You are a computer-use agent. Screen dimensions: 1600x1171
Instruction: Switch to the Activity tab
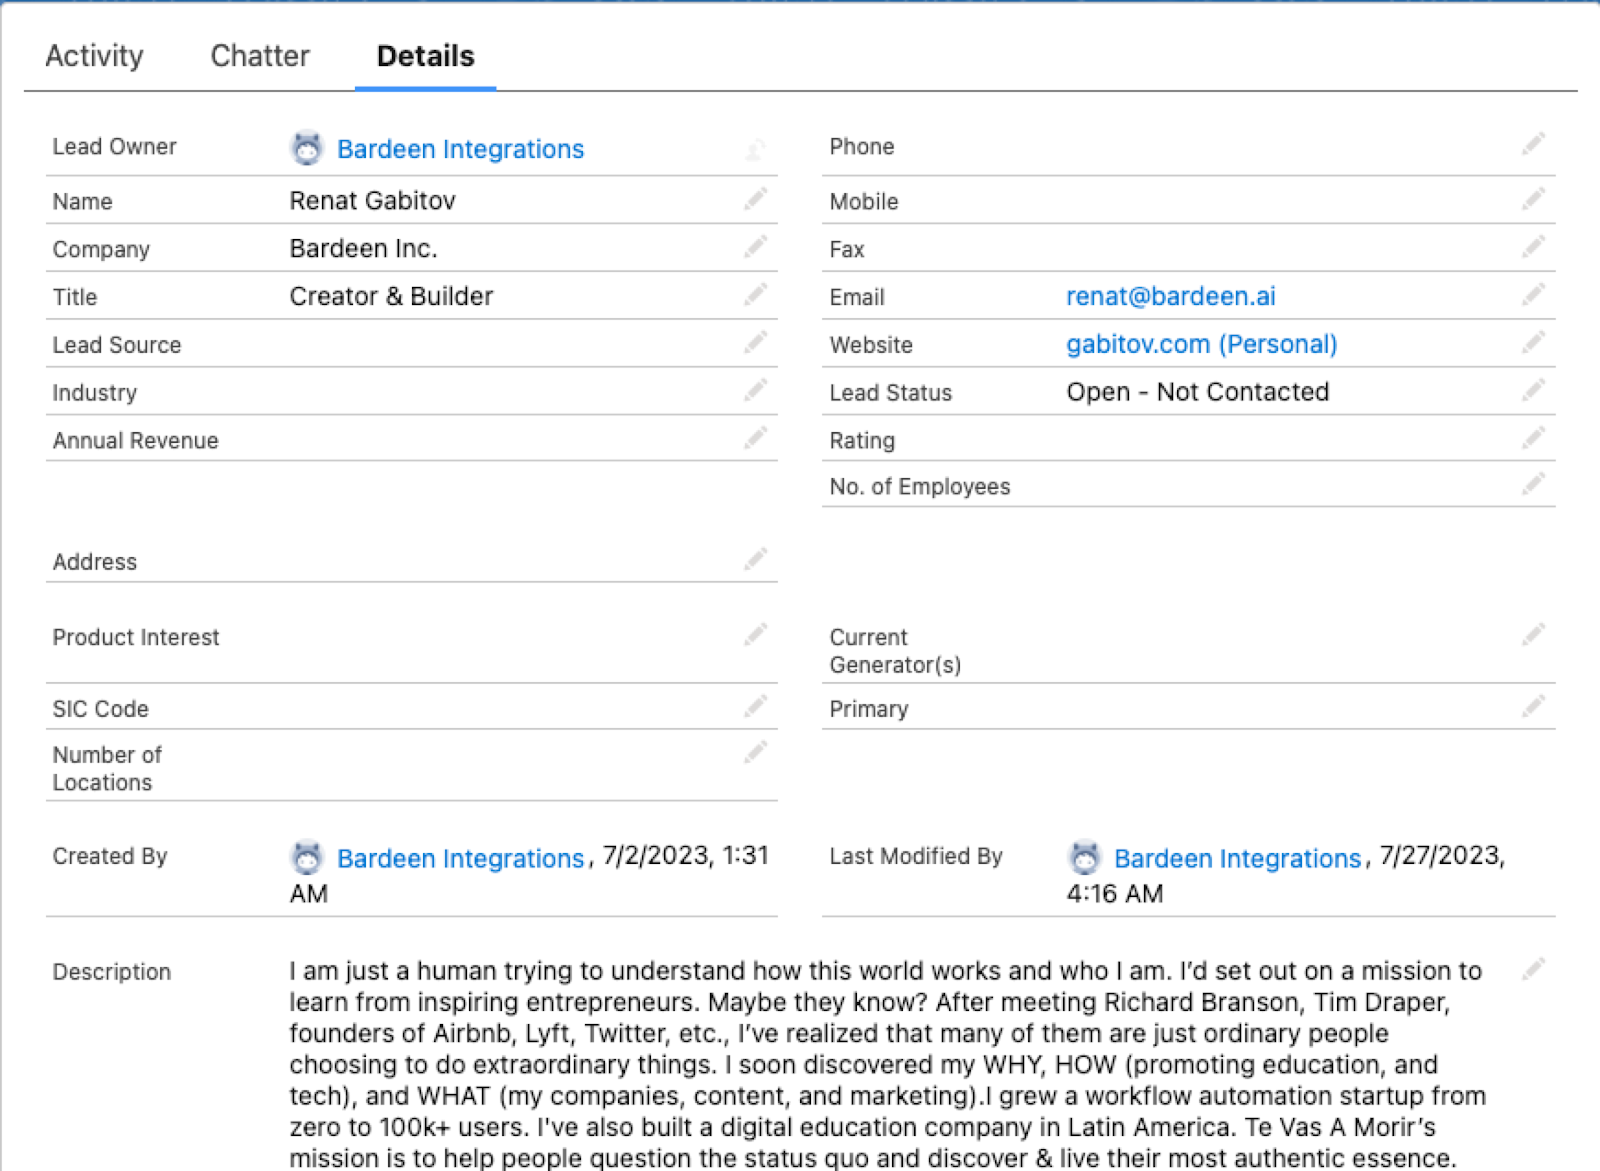(x=94, y=56)
